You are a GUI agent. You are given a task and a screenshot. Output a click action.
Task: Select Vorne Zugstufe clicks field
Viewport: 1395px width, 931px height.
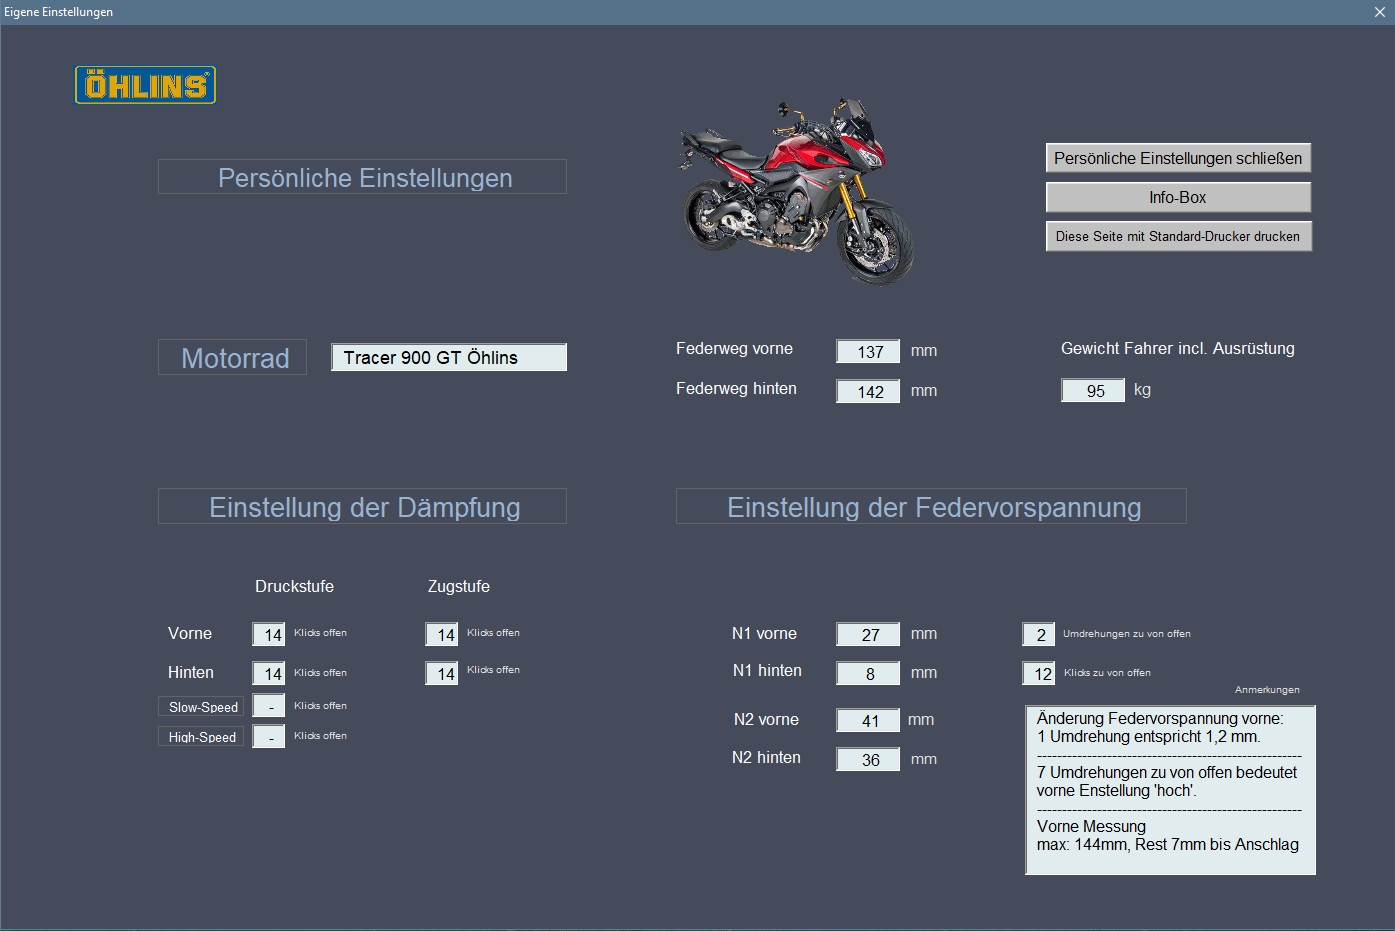[x=442, y=635]
